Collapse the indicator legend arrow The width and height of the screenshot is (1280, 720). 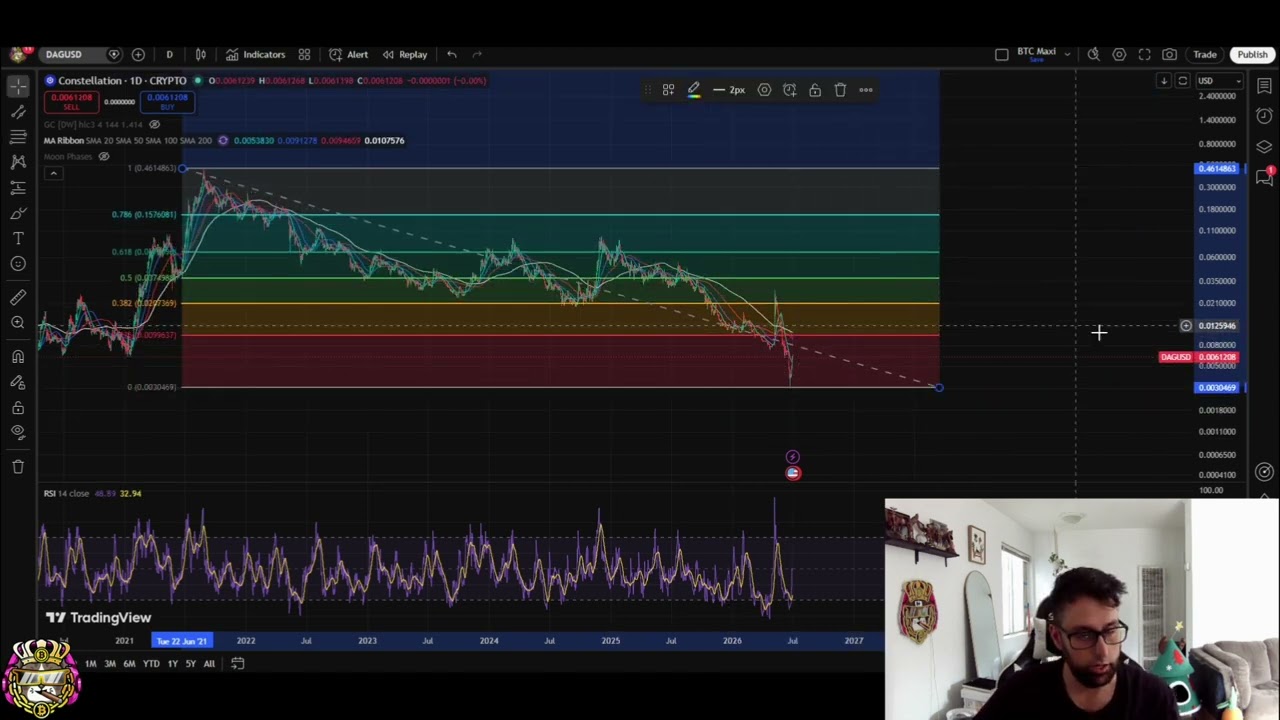[x=53, y=173]
